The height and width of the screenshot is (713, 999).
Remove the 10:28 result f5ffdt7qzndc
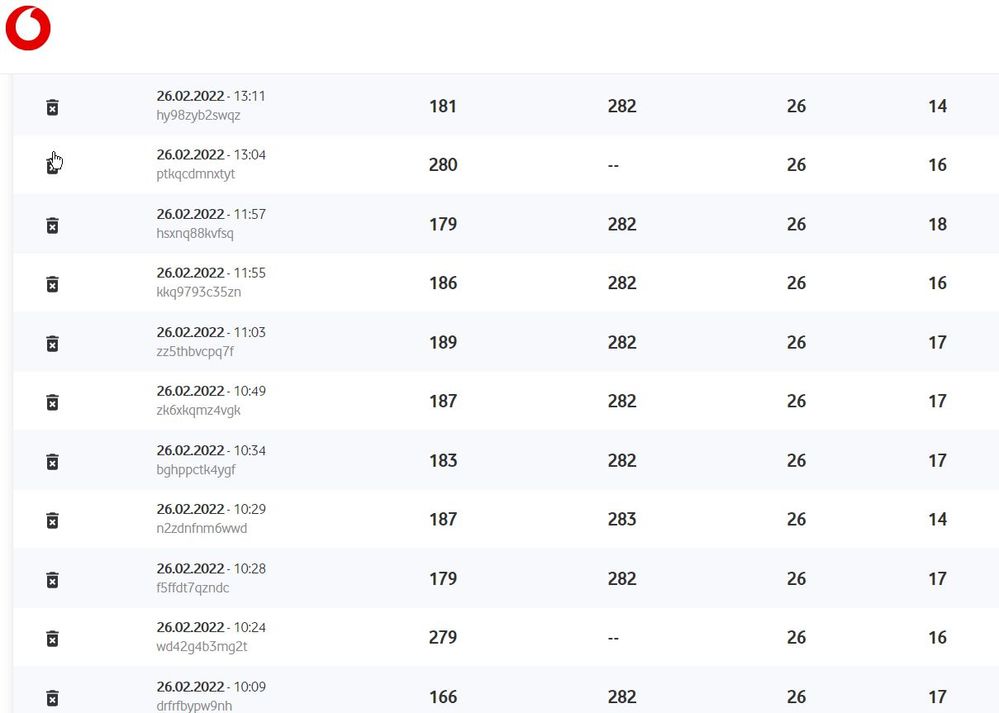point(53,580)
